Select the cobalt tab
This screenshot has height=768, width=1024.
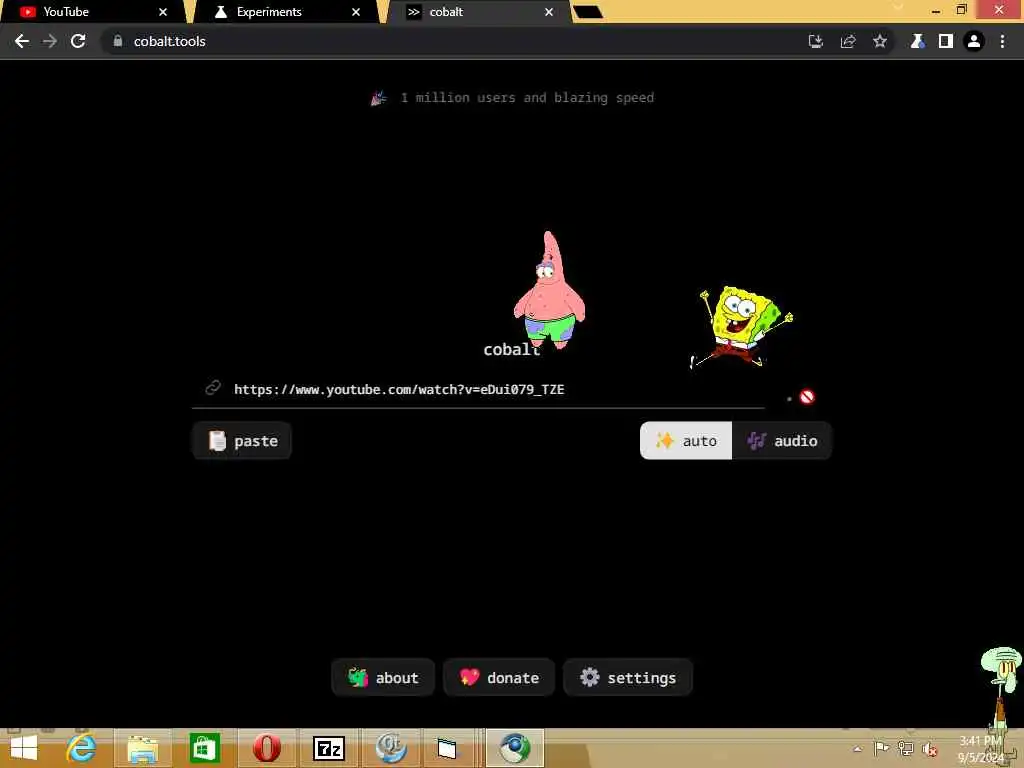point(480,12)
